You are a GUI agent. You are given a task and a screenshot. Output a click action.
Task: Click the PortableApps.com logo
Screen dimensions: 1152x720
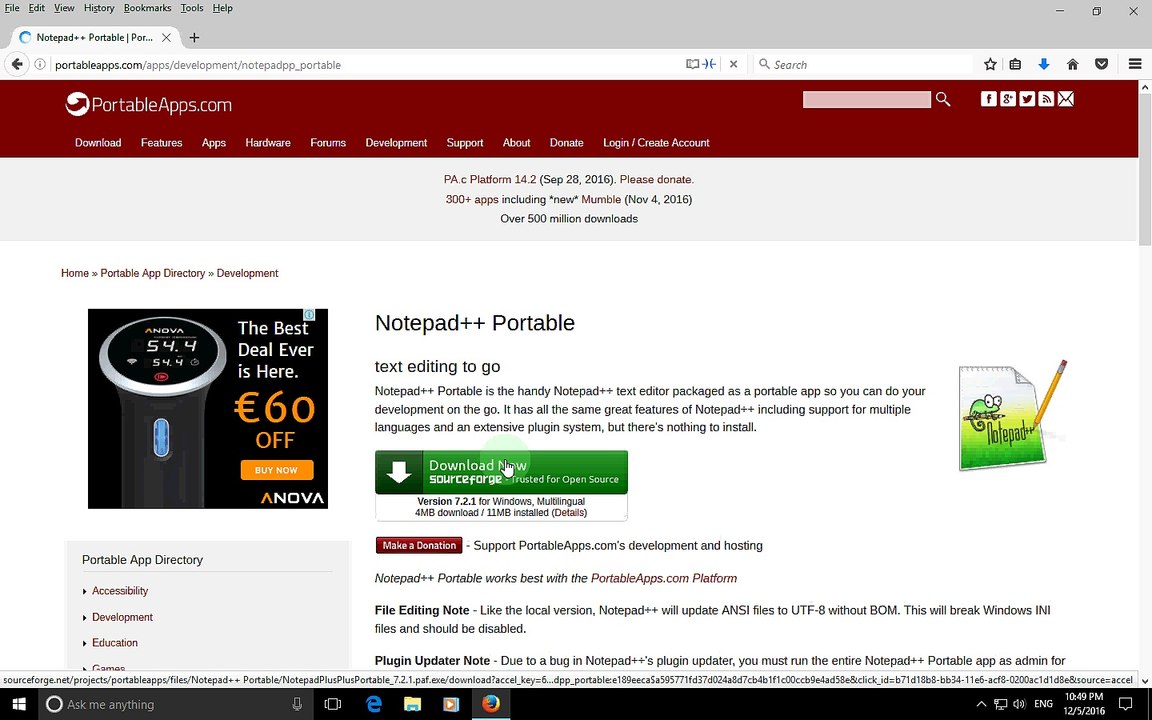[148, 104]
